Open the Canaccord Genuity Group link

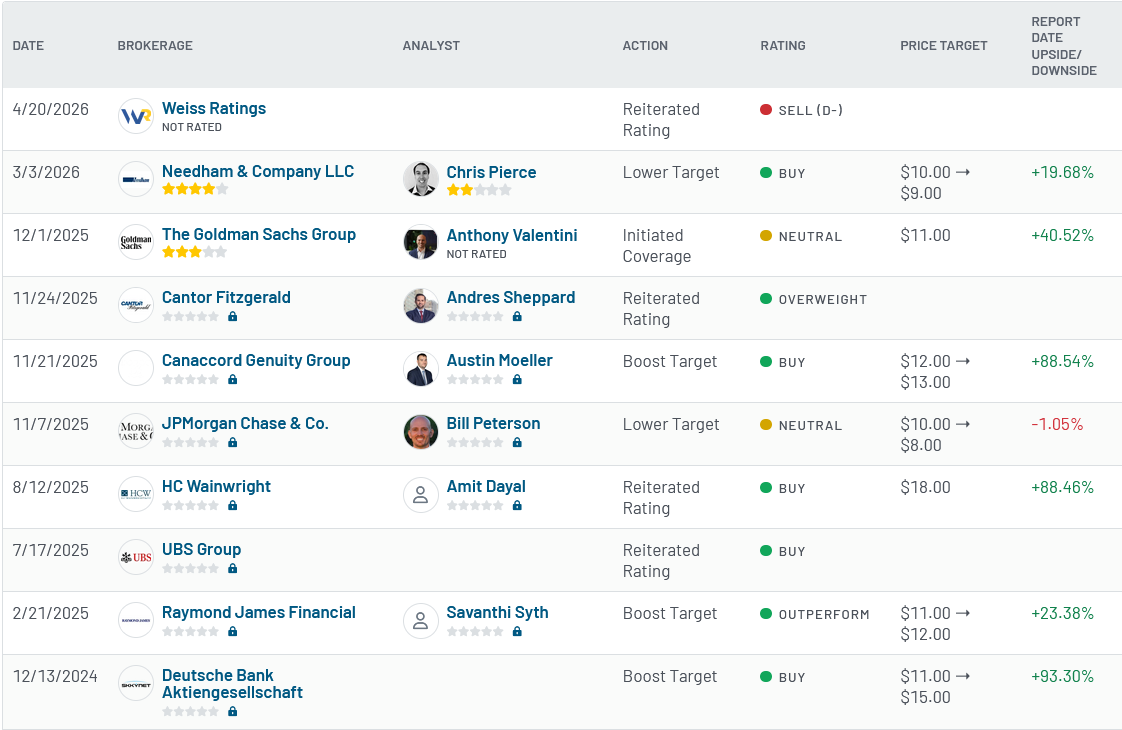pyautogui.click(x=256, y=360)
